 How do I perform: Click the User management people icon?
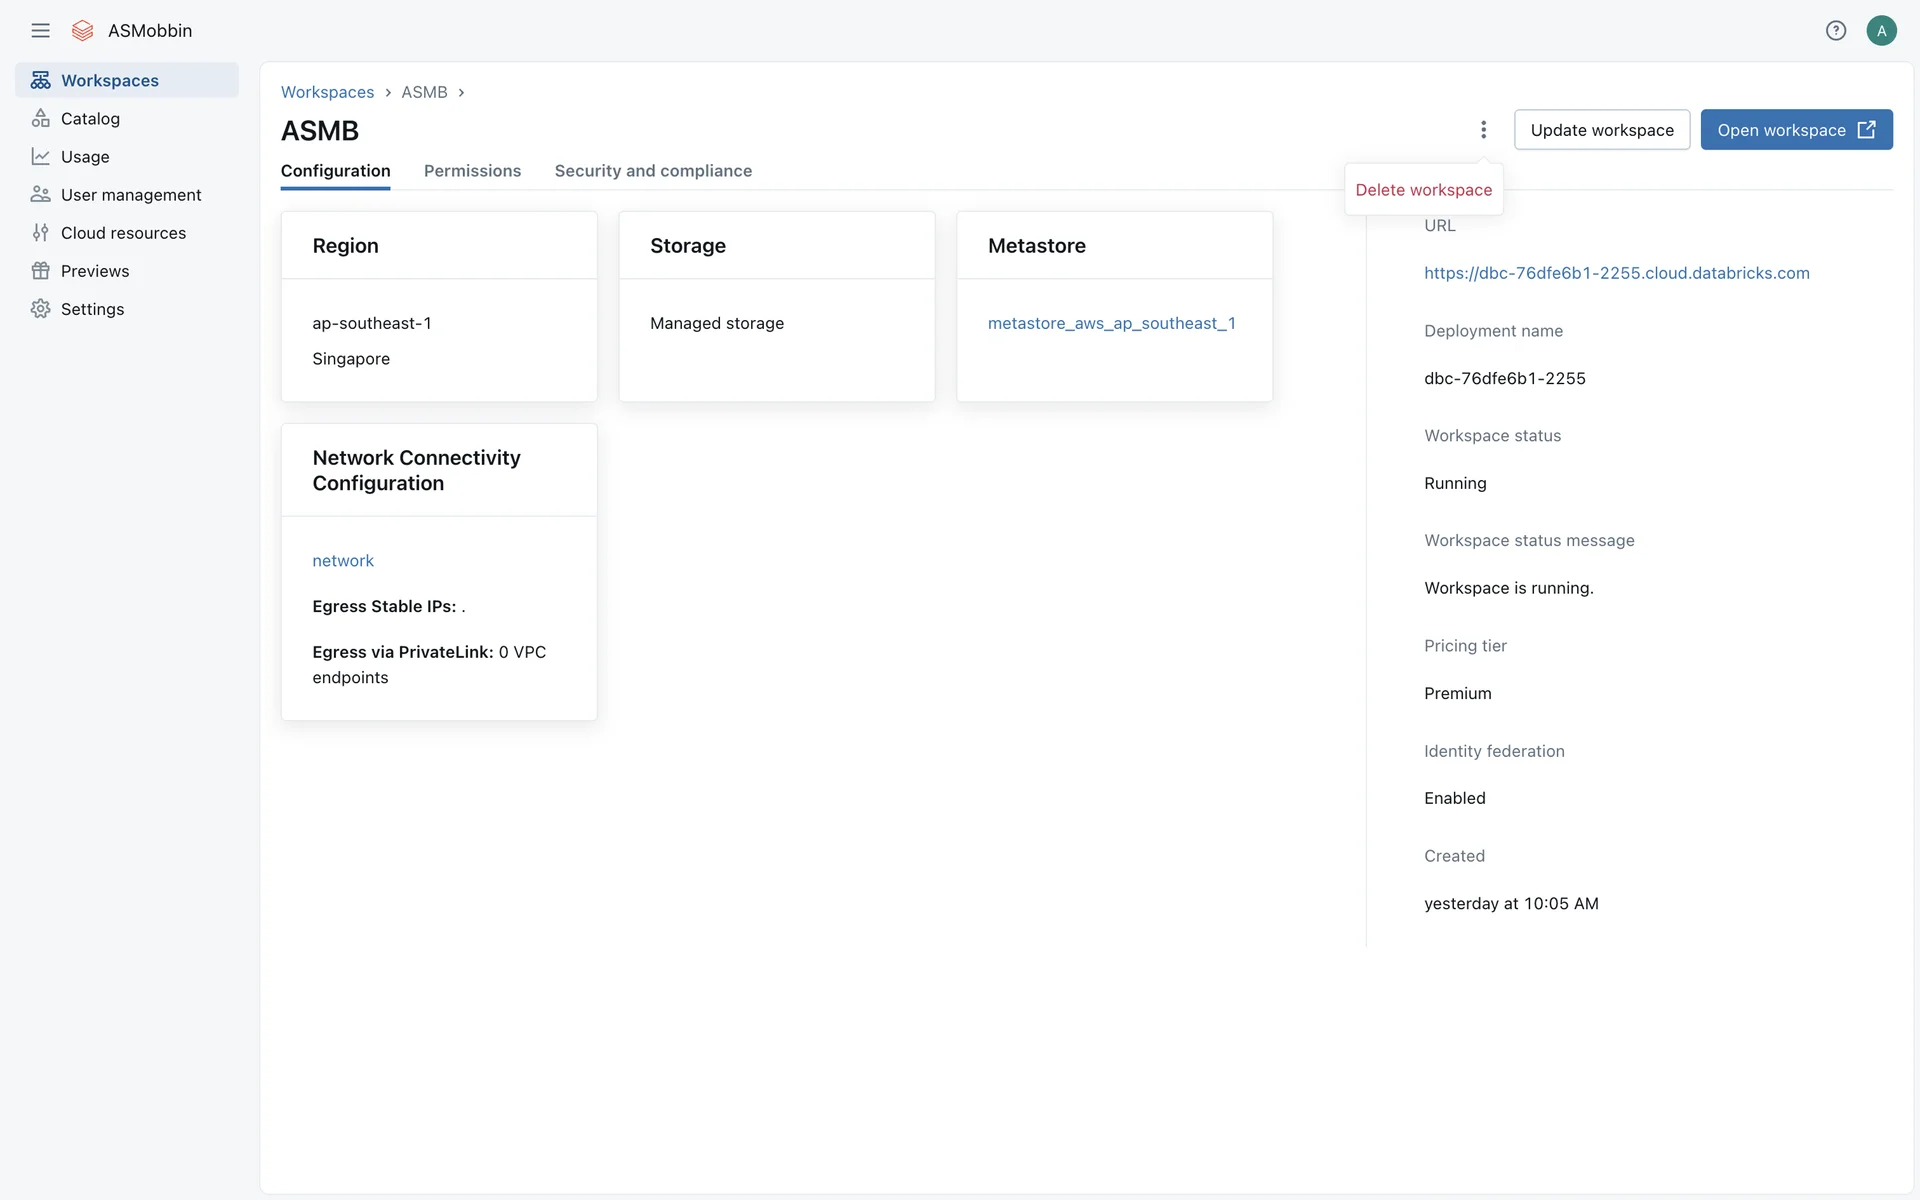pos(40,194)
